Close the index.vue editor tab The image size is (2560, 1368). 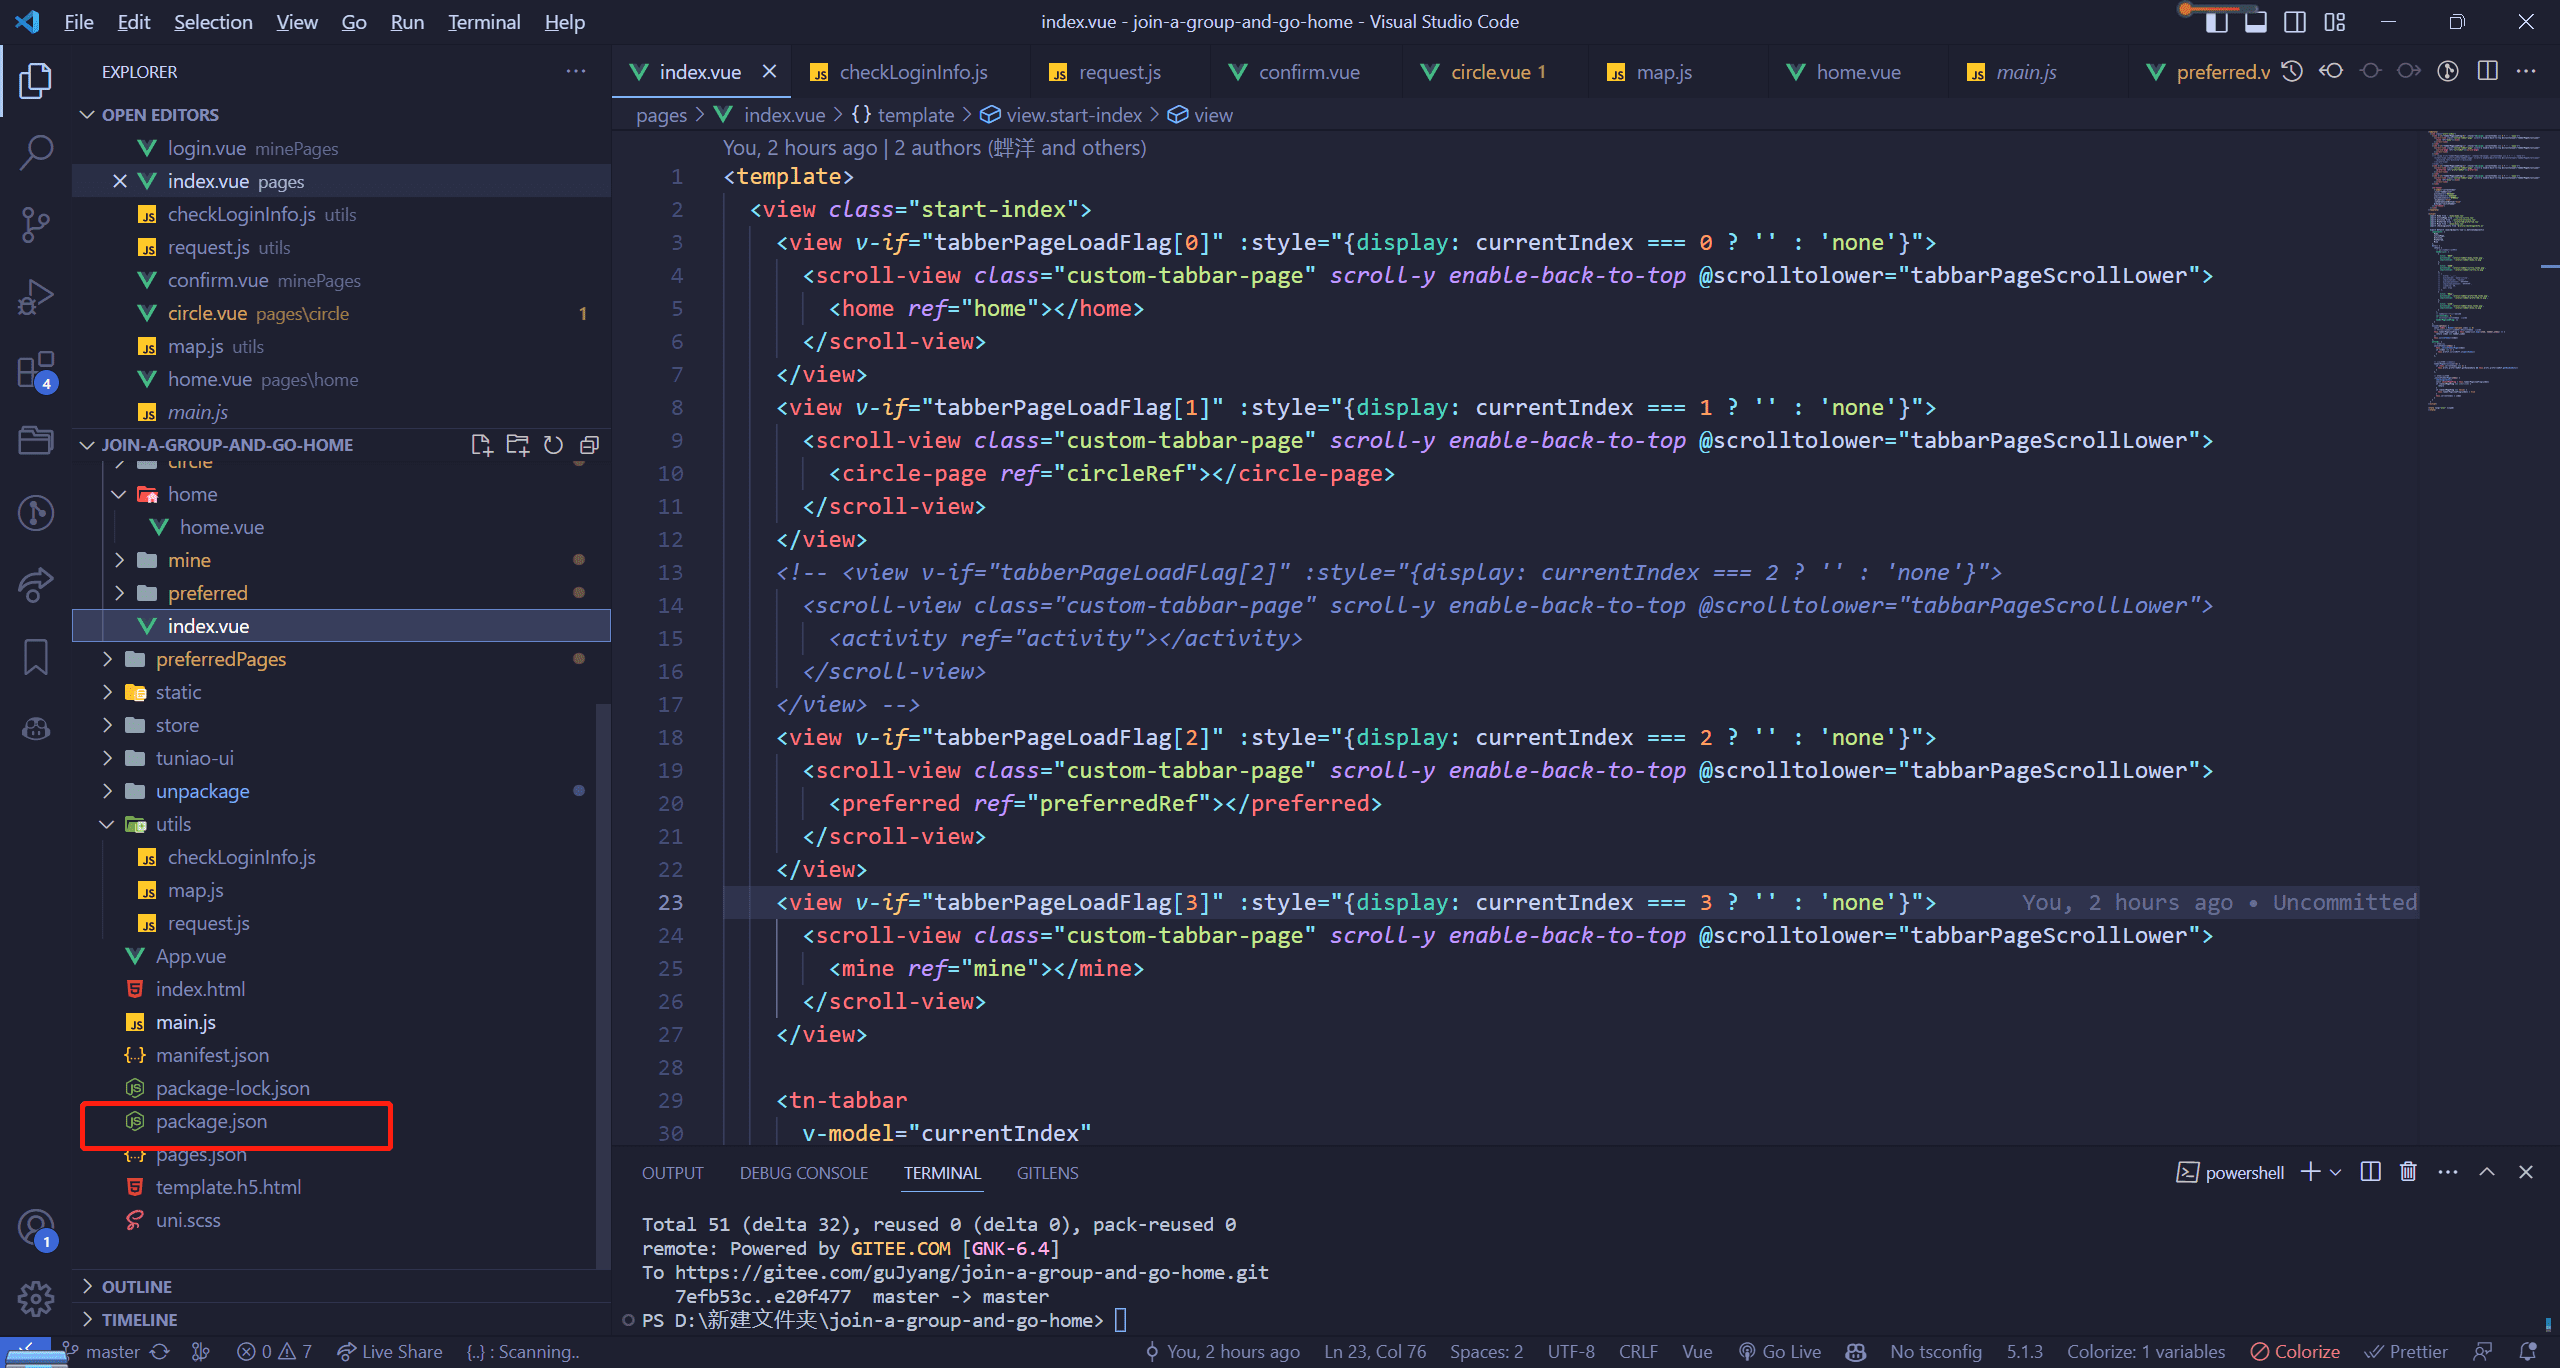(769, 71)
